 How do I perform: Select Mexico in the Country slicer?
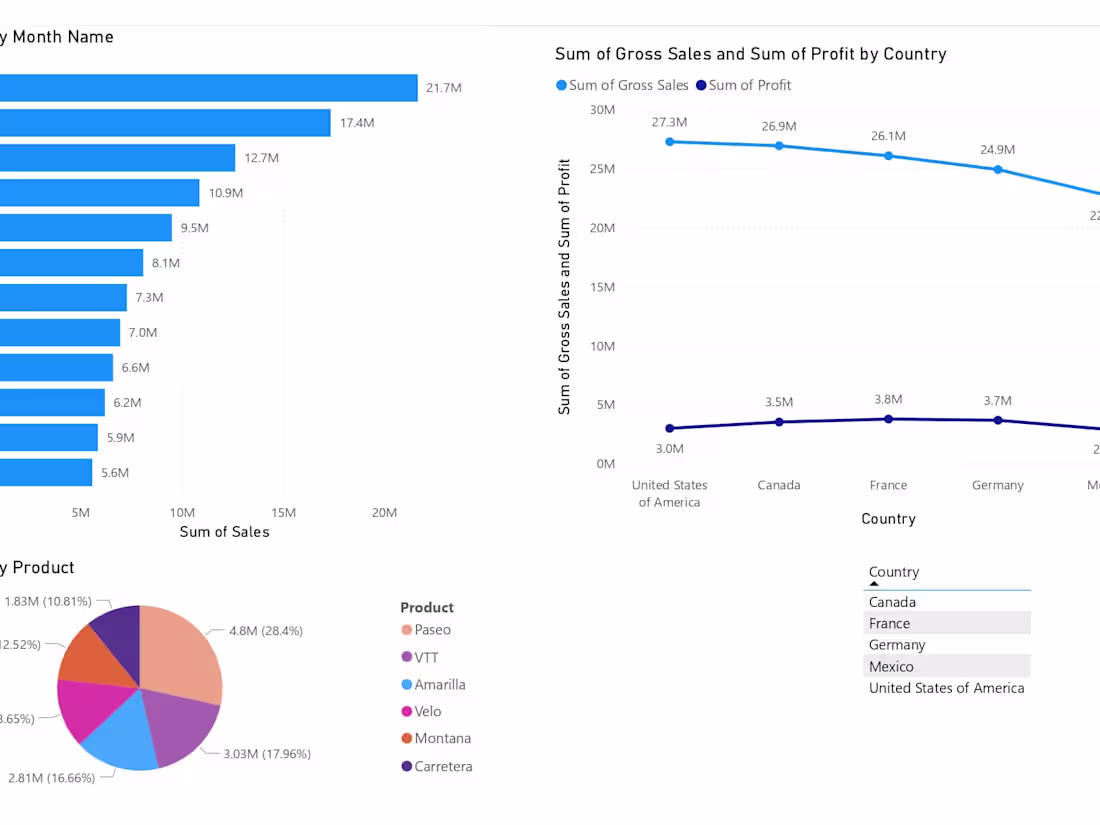pyautogui.click(x=947, y=666)
